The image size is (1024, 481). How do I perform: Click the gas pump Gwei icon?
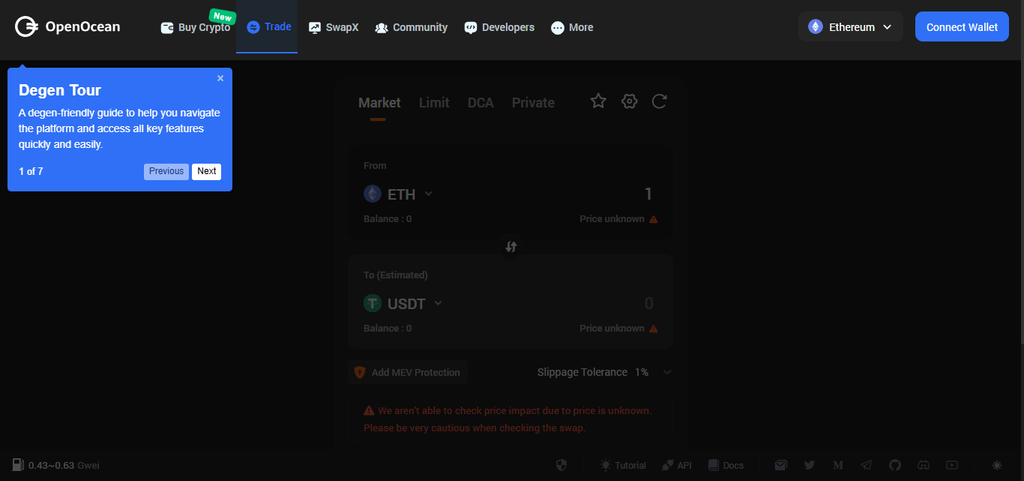pyautogui.click(x=18, y=465)
